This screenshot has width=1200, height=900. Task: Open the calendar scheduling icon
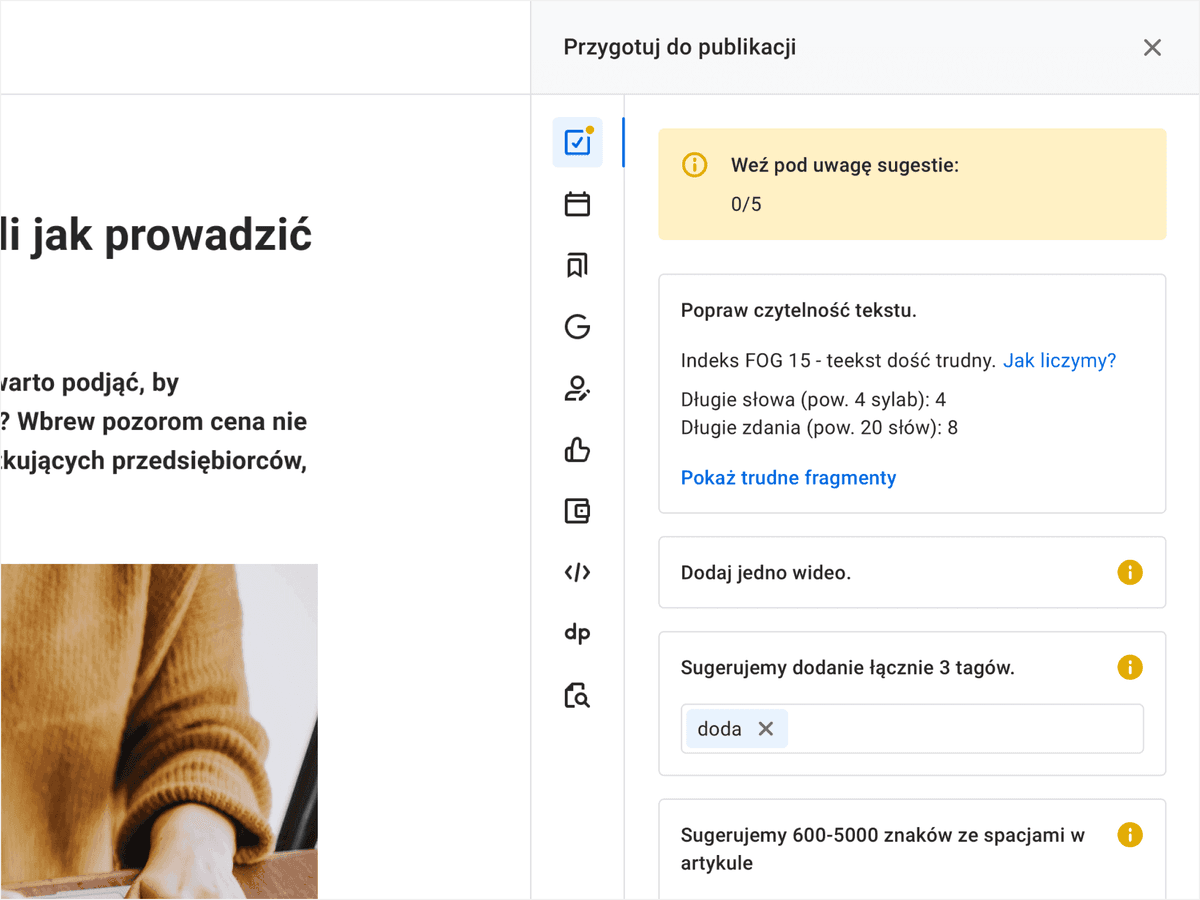coord(577,204)
